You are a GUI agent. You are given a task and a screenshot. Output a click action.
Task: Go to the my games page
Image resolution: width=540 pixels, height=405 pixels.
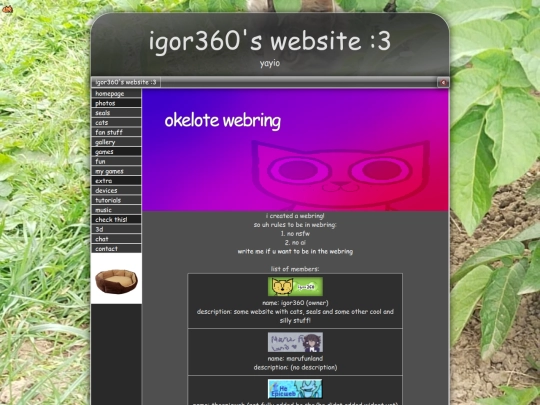116,171
